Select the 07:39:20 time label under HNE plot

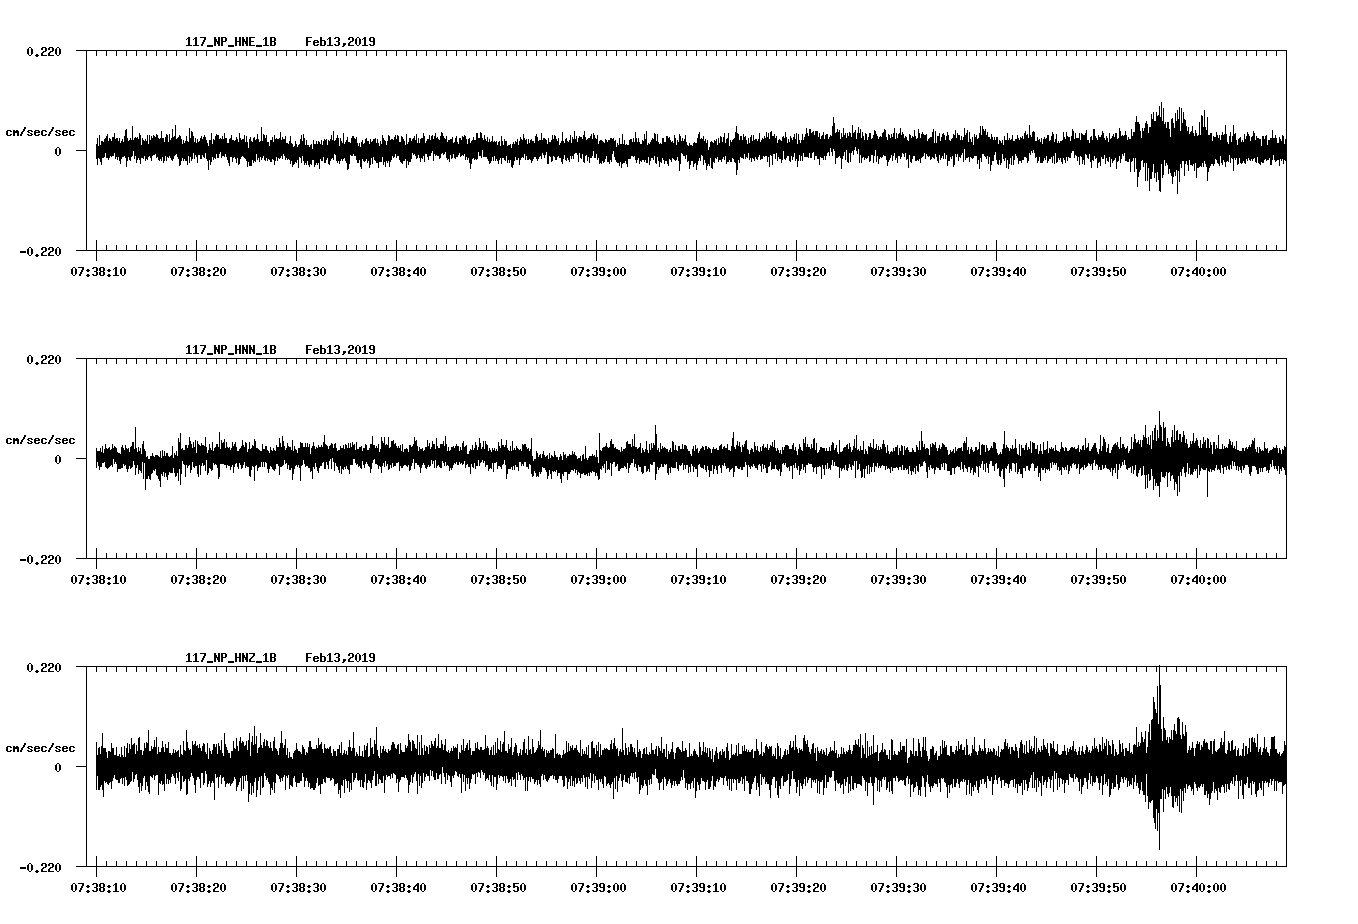tap(798, 271)
